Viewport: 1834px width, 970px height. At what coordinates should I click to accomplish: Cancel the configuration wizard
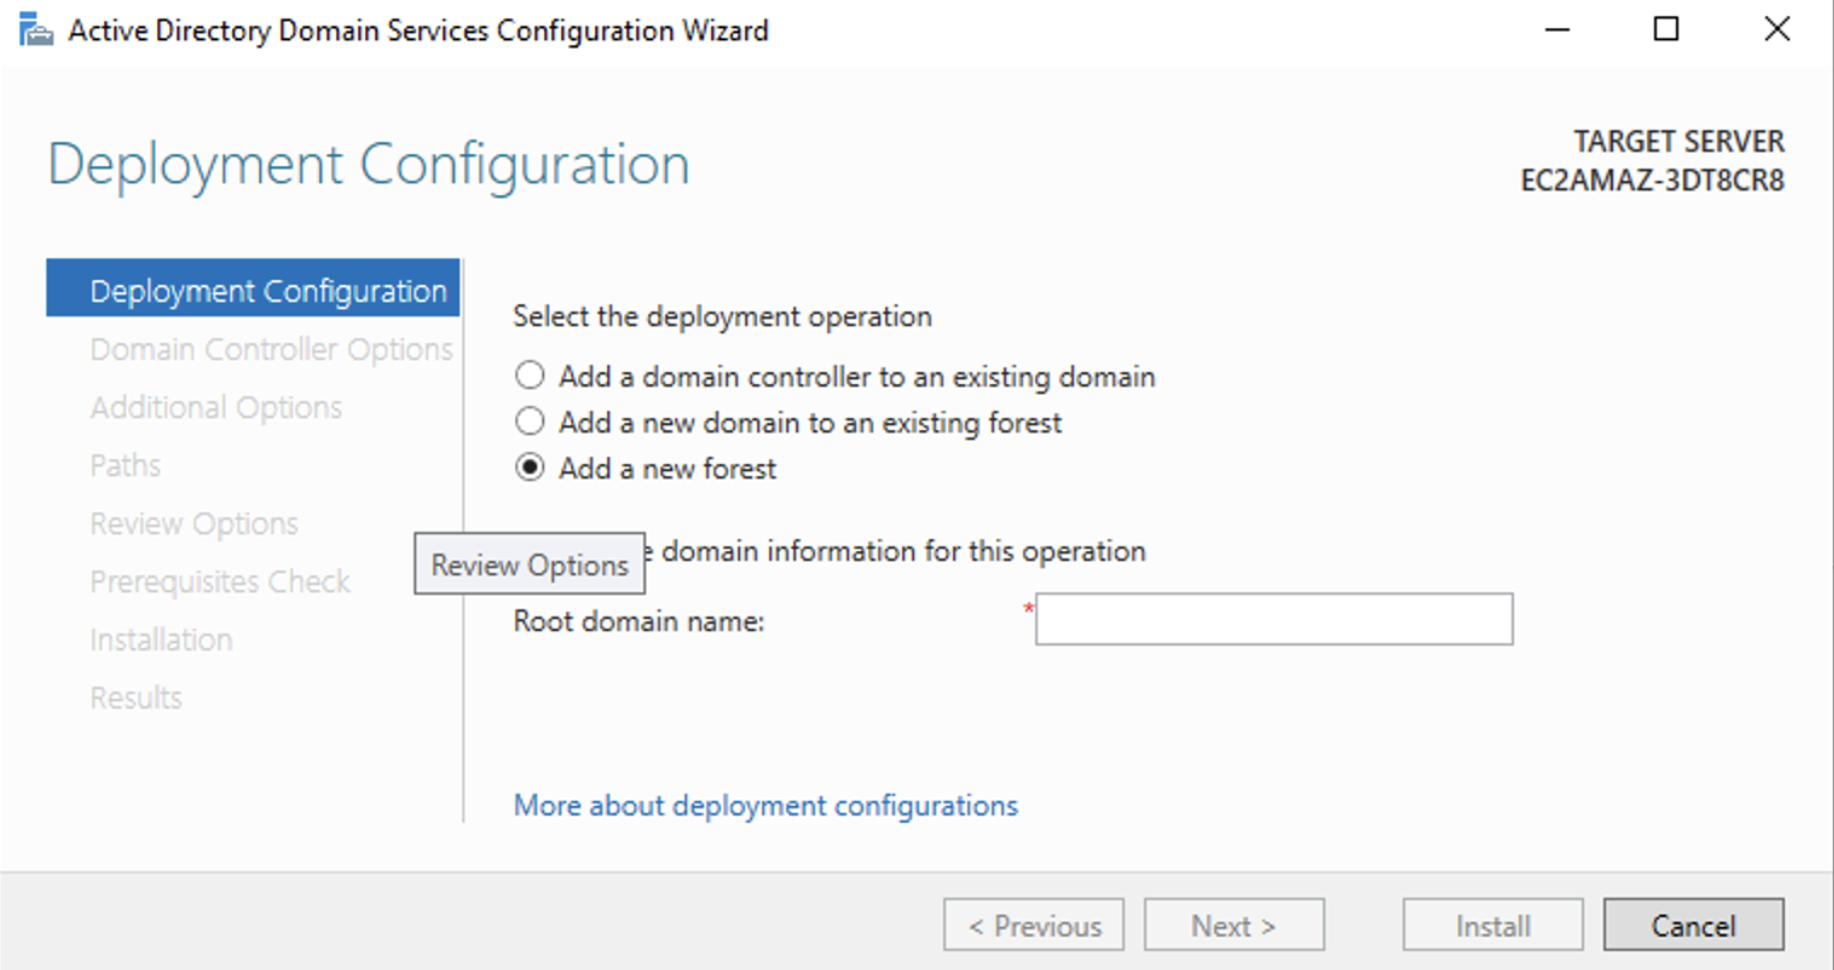(x=1692, y=925)
